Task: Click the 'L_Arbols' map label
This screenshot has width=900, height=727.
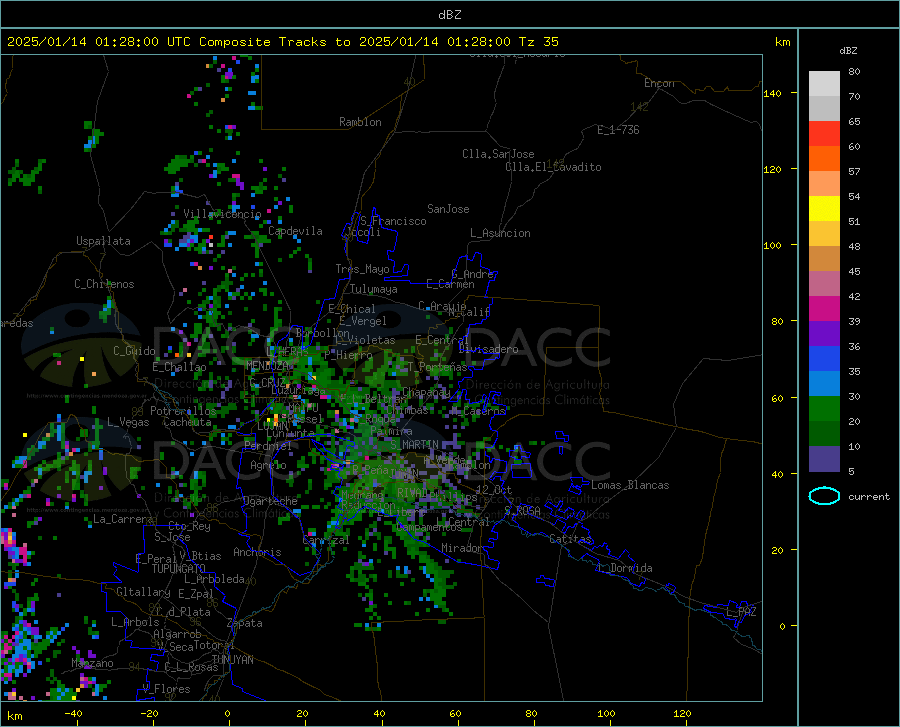Action: click(x=135, y=622)
